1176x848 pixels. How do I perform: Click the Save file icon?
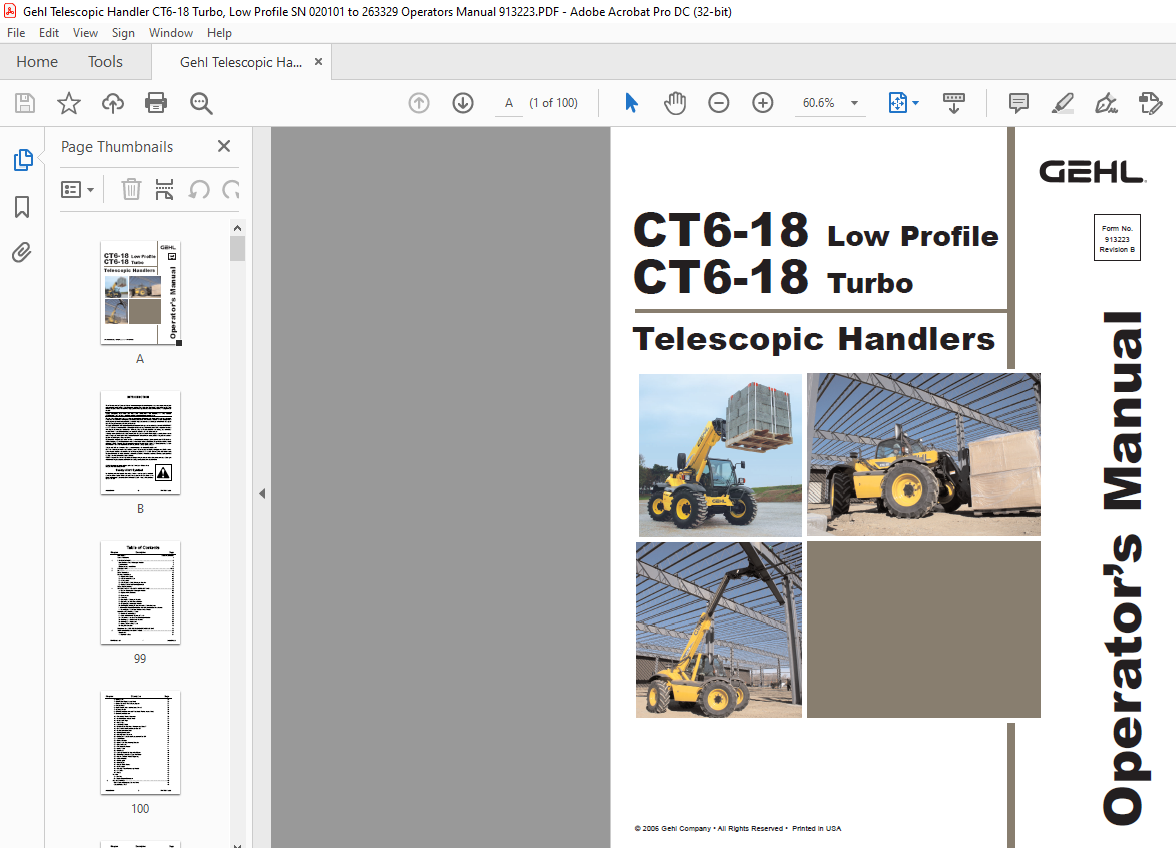[25, 103]
